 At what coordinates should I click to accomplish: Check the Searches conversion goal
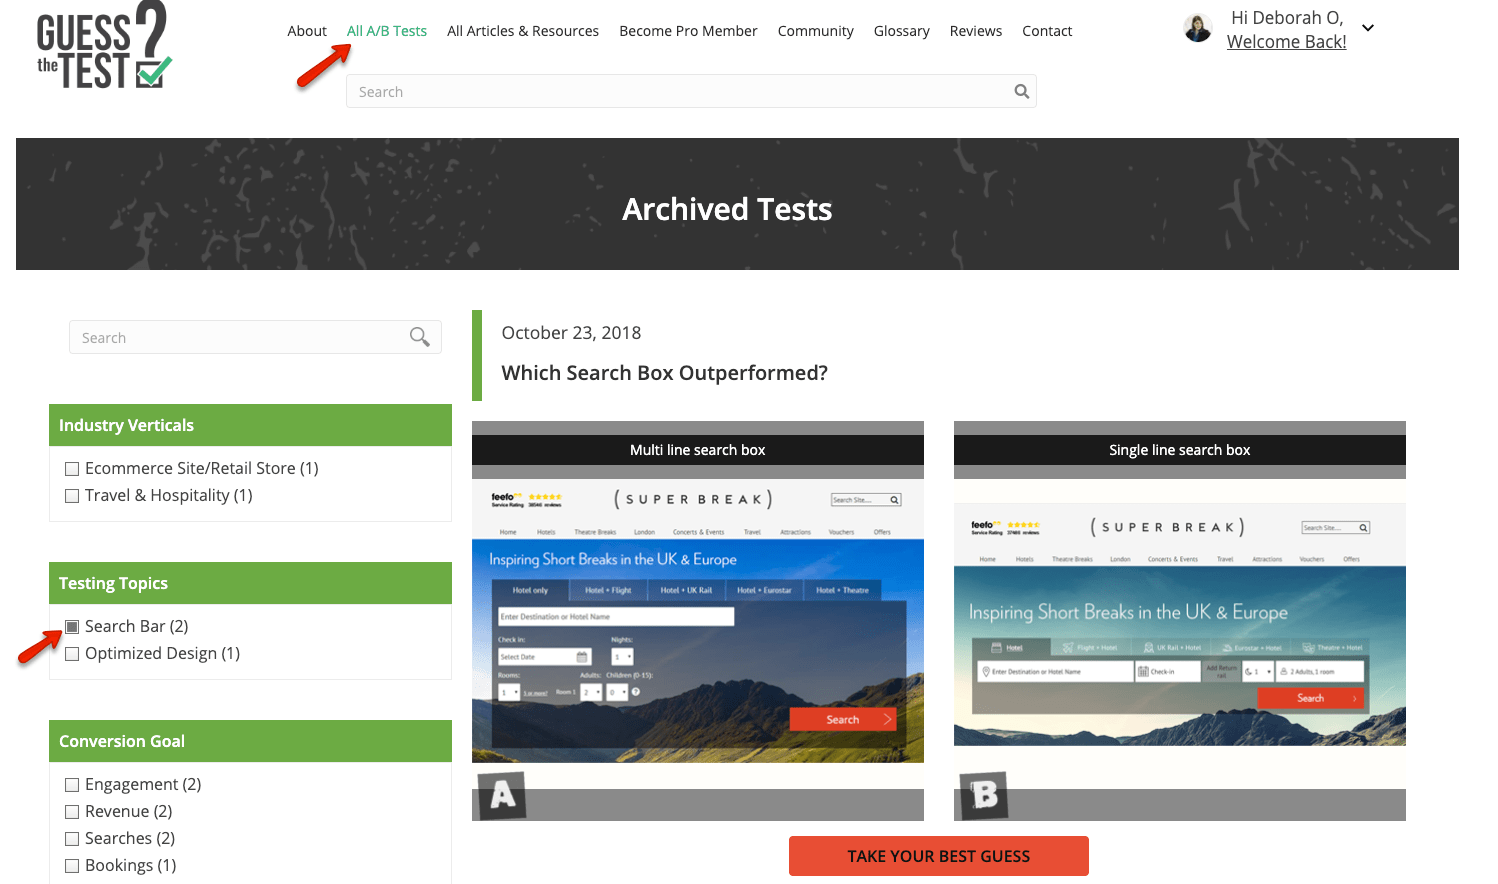pyautogui.click(x=72, y=839)
